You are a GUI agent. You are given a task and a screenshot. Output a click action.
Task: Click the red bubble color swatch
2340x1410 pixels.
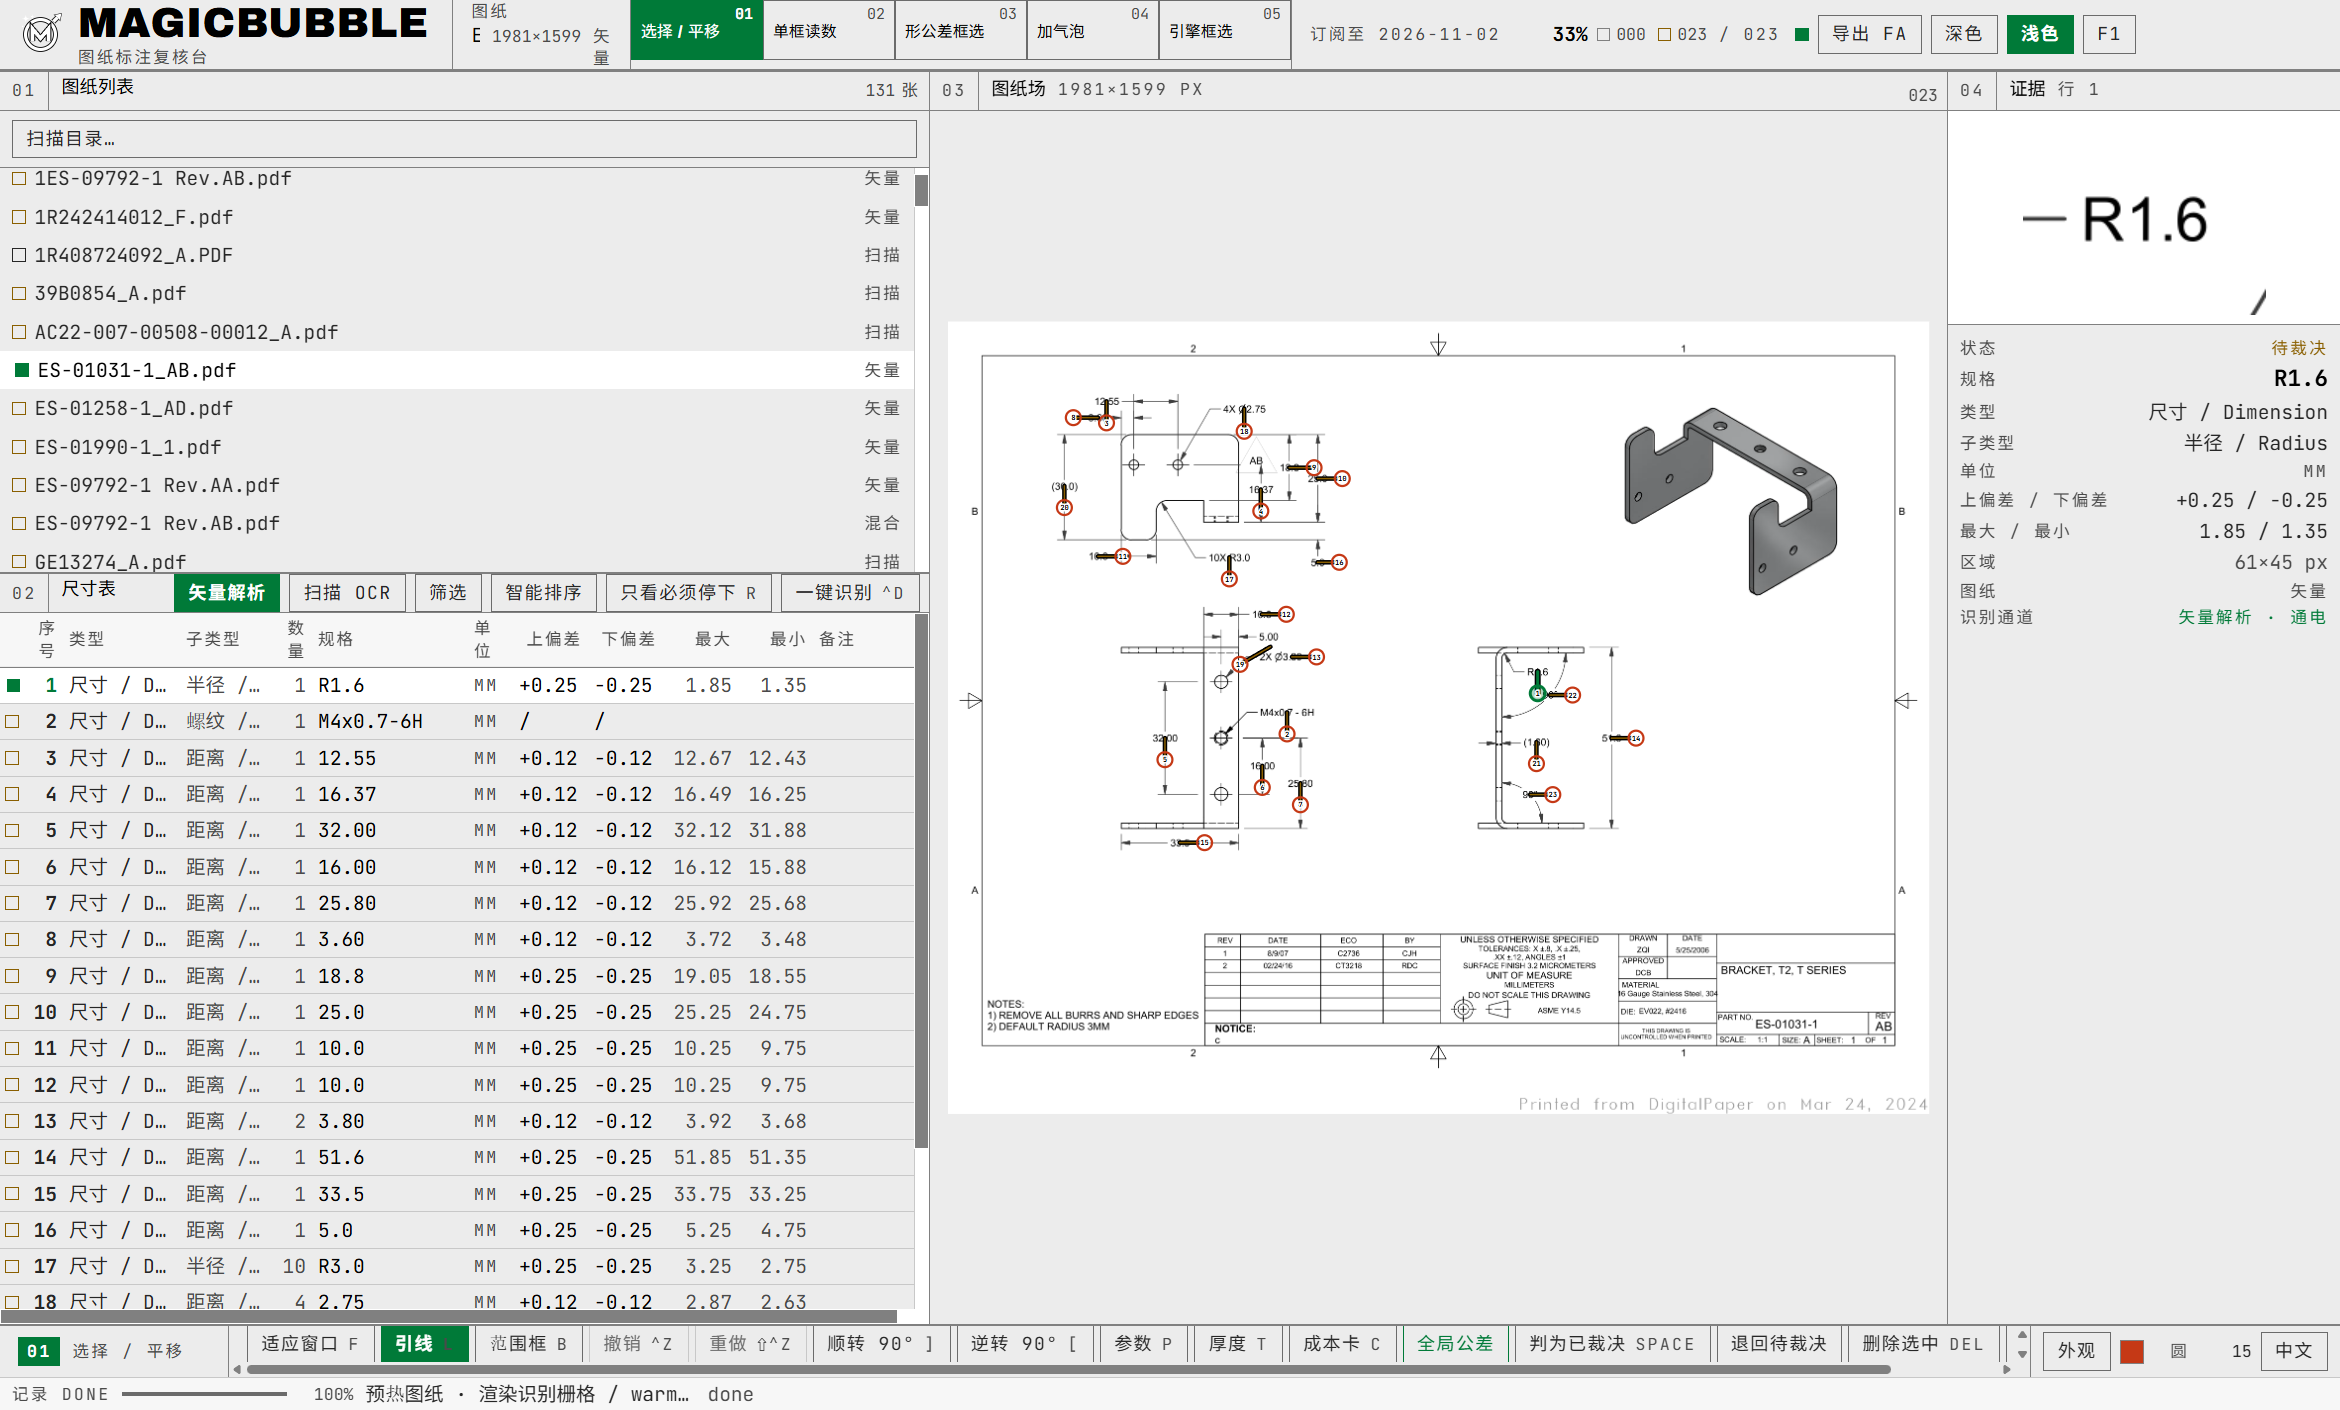pos(2132,1352)
